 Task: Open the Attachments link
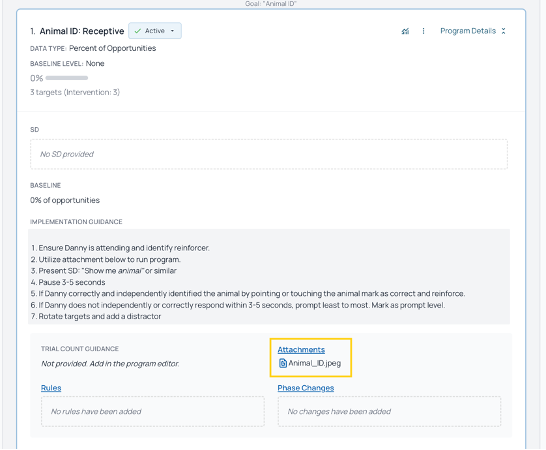click(301, 350)
